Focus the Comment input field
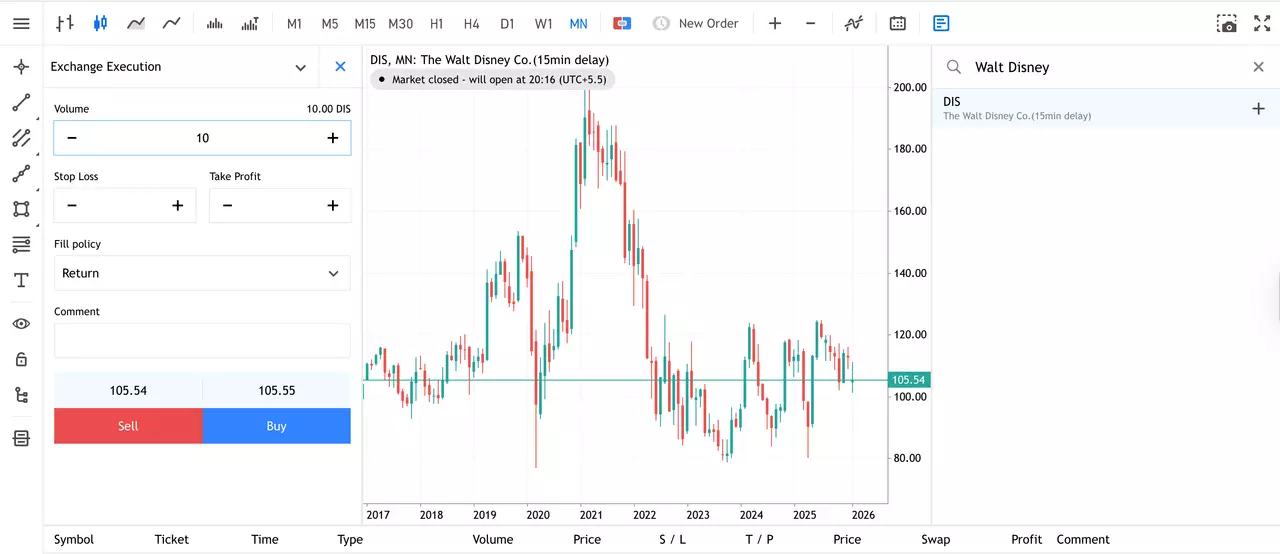This screenshot has height=554, width=1280. [x=202, y=341]
